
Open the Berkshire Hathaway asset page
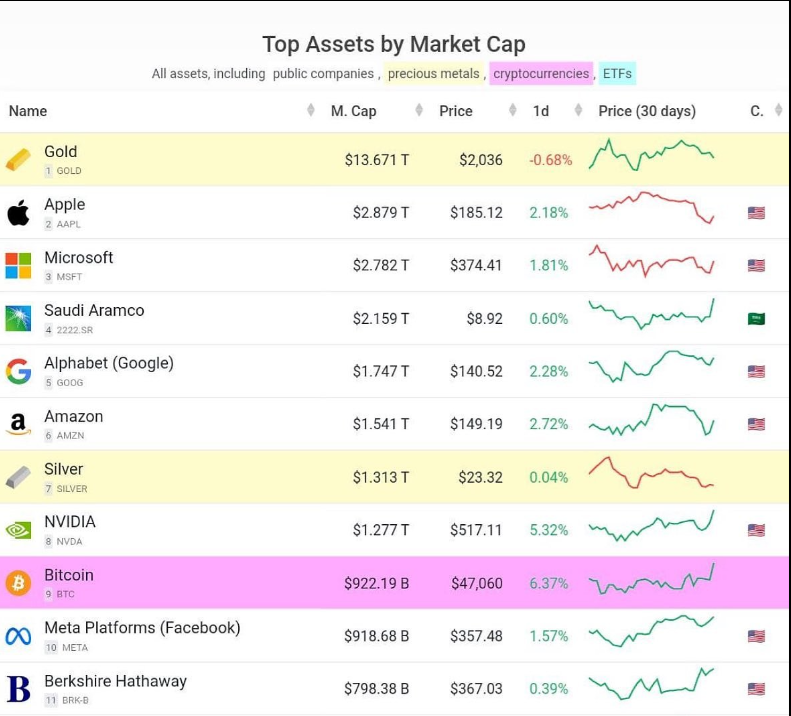click(115, 681)
